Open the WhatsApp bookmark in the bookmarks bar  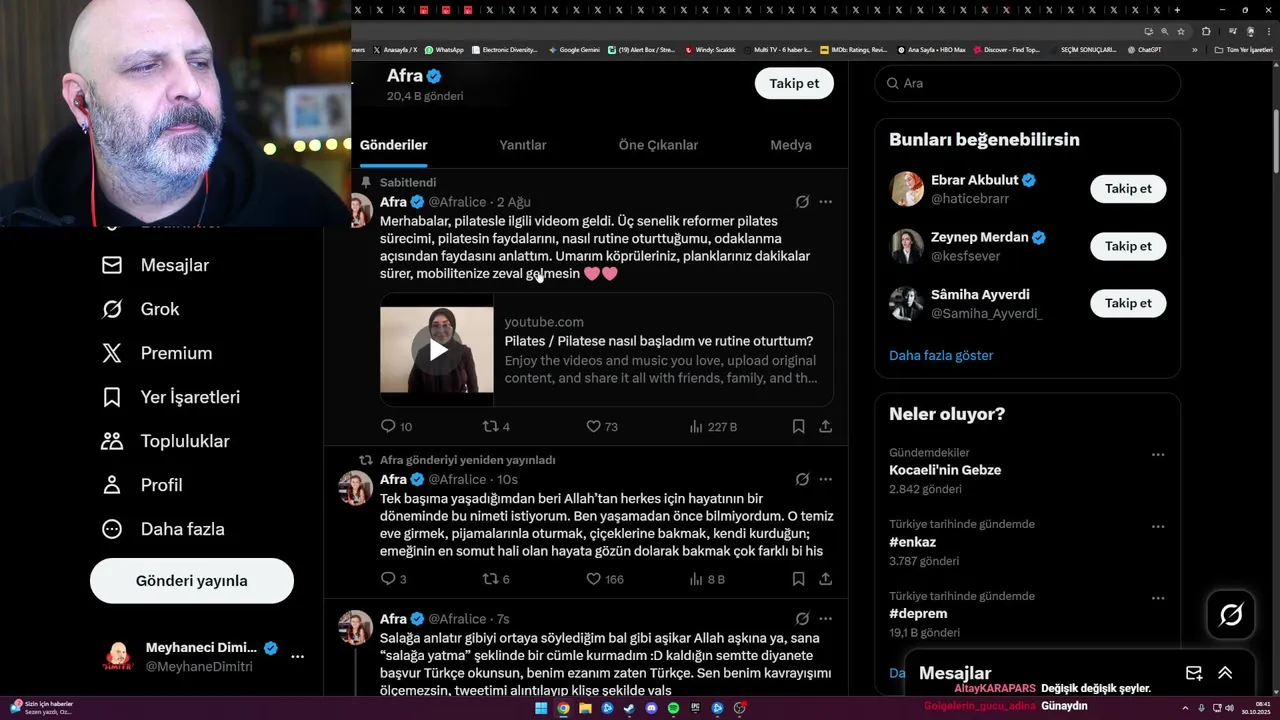click(x=444, y=49)
